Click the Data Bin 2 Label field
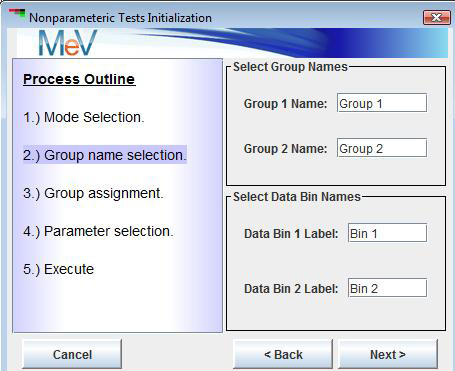 [x=387, y=288]
